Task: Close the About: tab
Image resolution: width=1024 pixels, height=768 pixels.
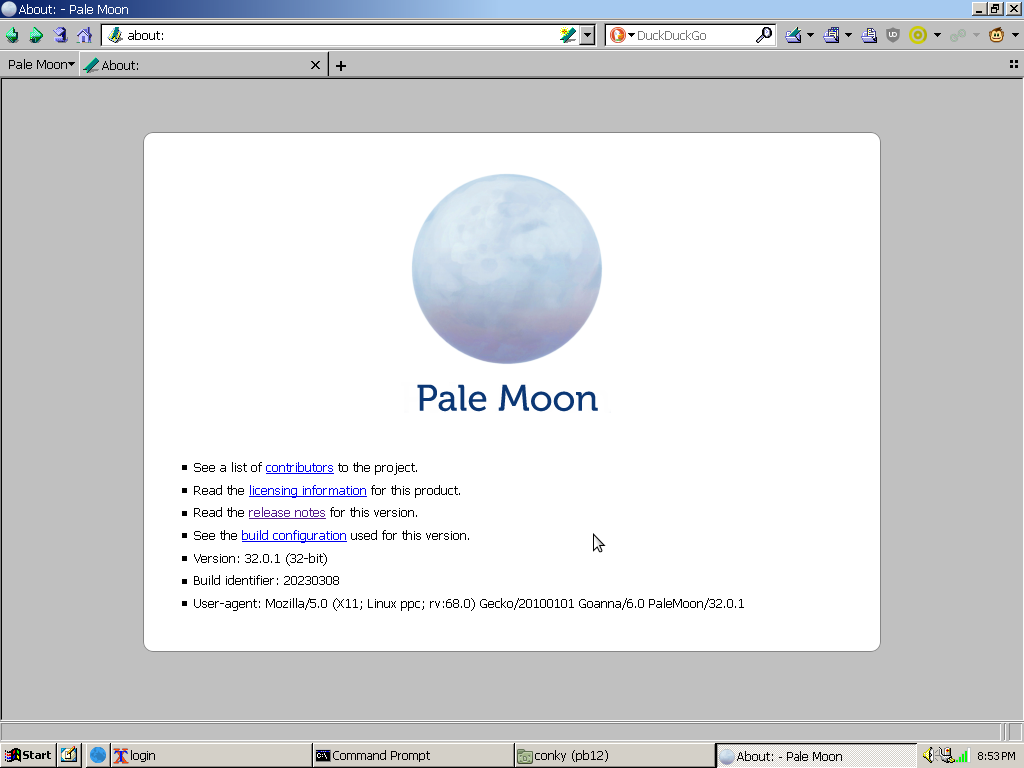Action: coord(315,65)
